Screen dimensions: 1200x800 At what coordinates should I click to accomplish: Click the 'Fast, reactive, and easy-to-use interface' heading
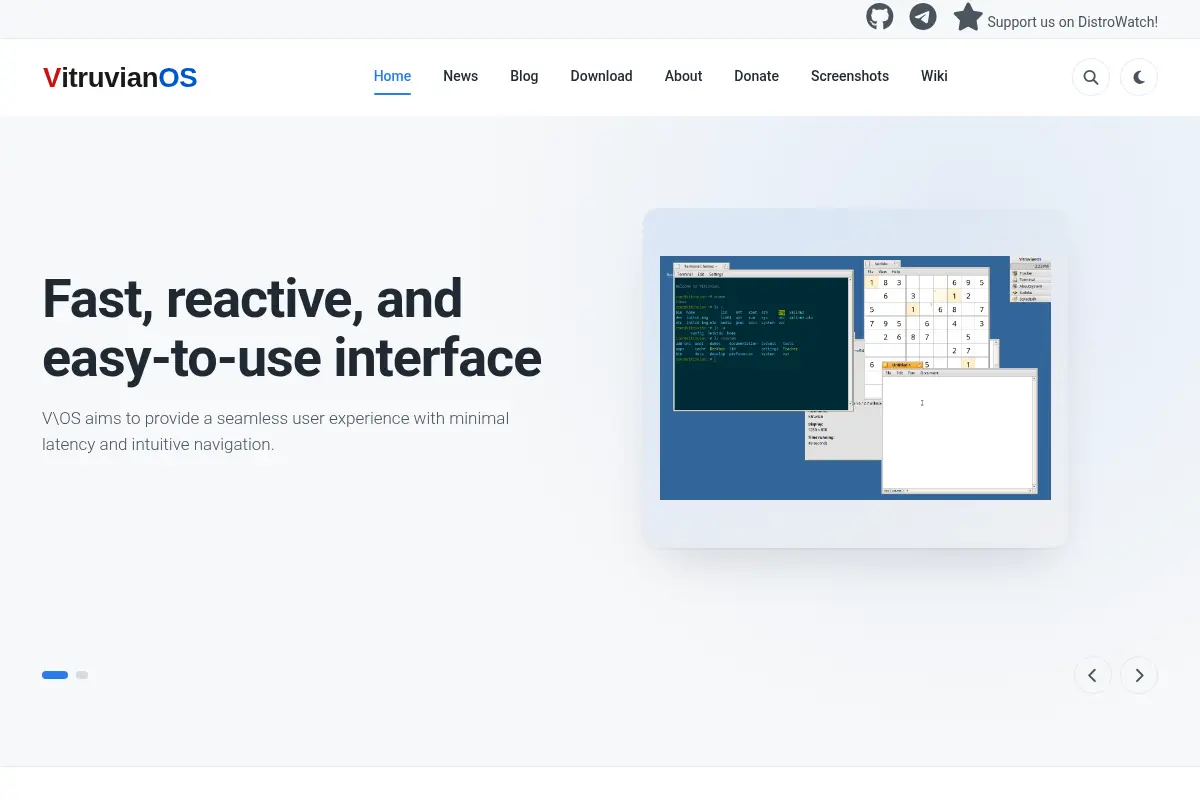[x=292, y=328]
